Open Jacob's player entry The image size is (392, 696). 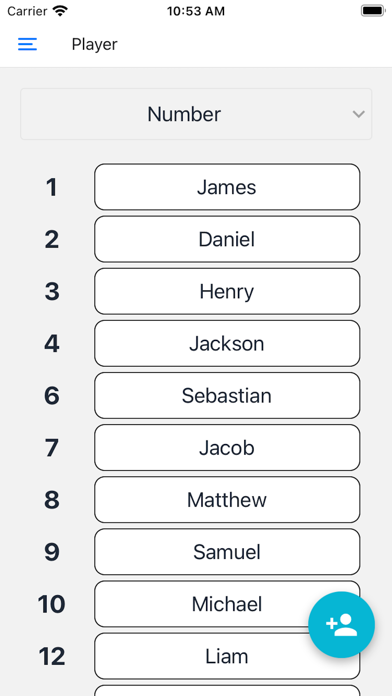(x=227, y=447)
